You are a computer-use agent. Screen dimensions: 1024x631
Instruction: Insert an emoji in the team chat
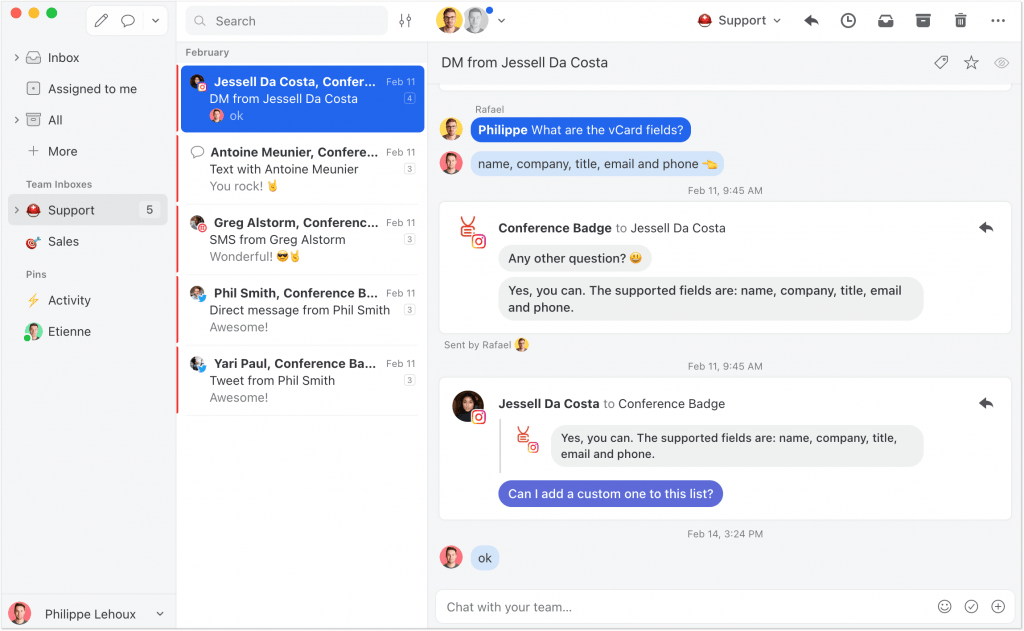(946, 607)
